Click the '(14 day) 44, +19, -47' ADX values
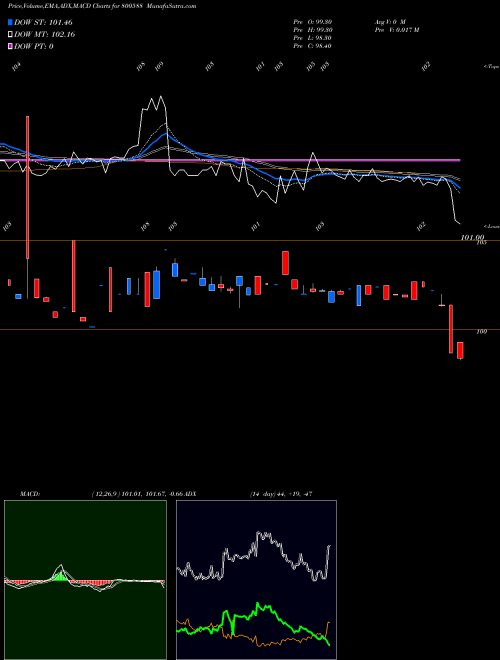The width and height of the screenshot is (500, 660). (280, 494)
